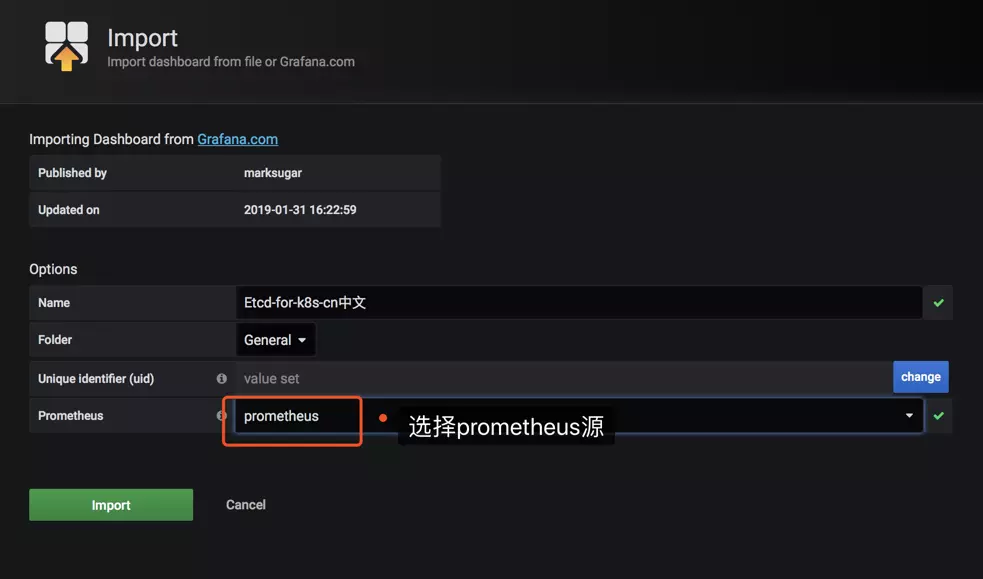Click the uid info icon
This screenshot has height=579, width=983.
click(x=221, y=378)
